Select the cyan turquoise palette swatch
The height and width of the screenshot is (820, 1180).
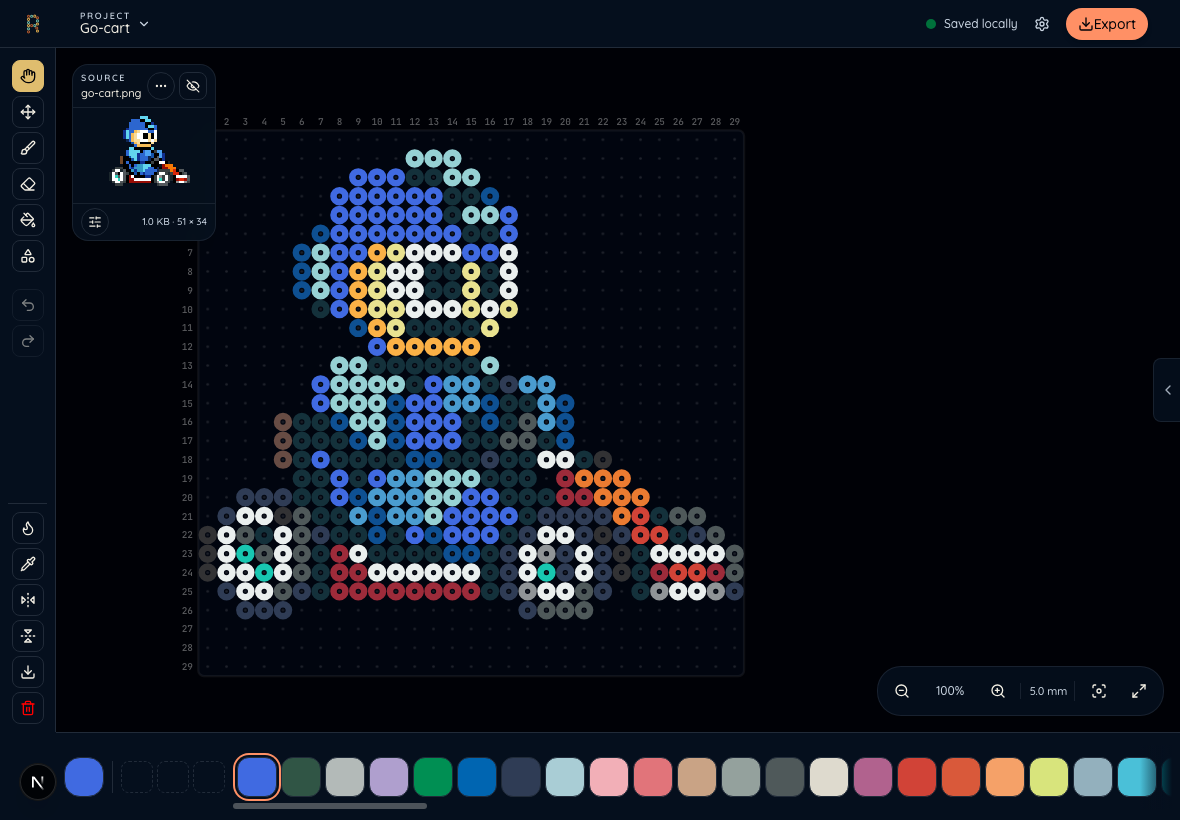coord(1137,777)
